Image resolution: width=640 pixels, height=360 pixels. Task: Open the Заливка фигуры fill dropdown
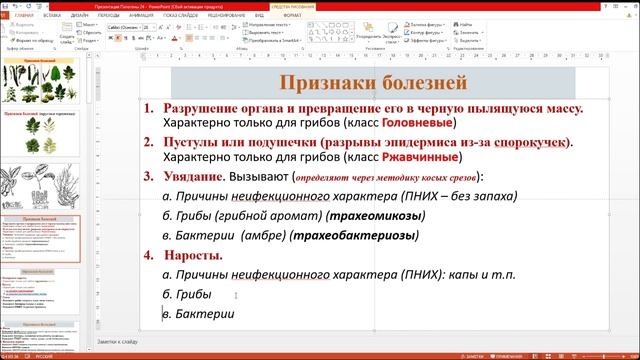[x=424, y=24]
